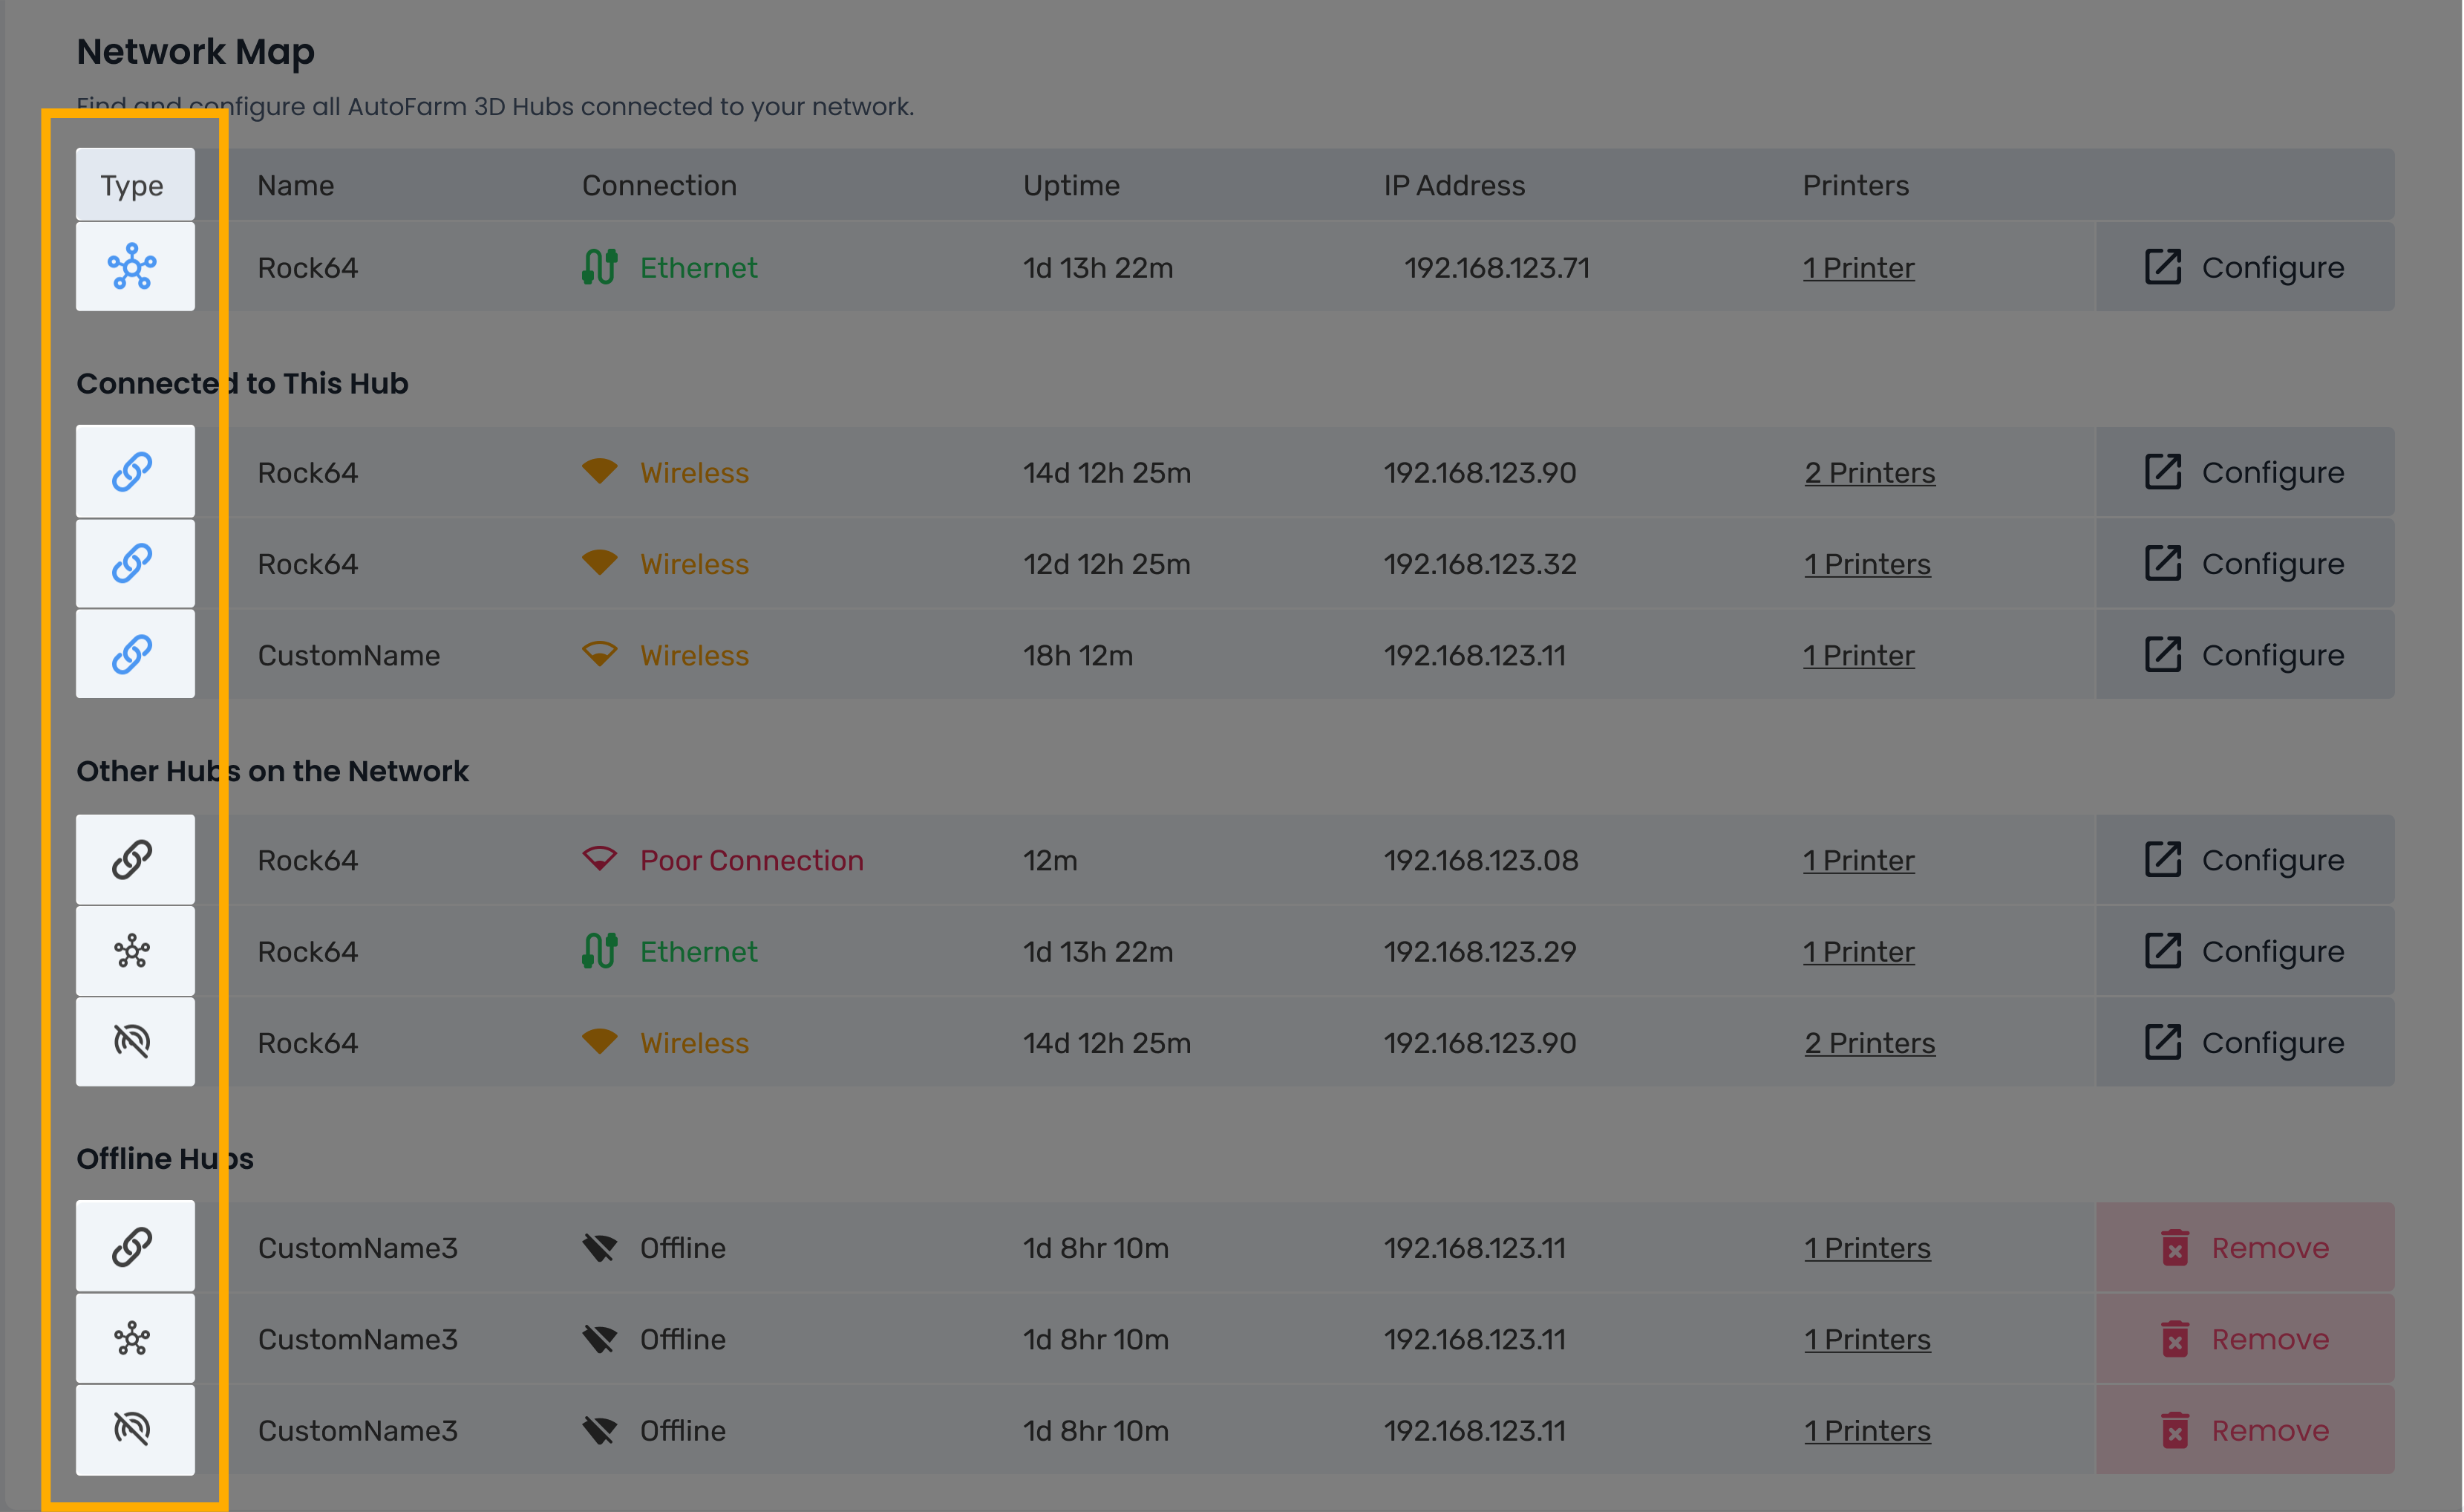Click hub type icon for Rock64 at 192.168.123.71

[x=132, y=266]
